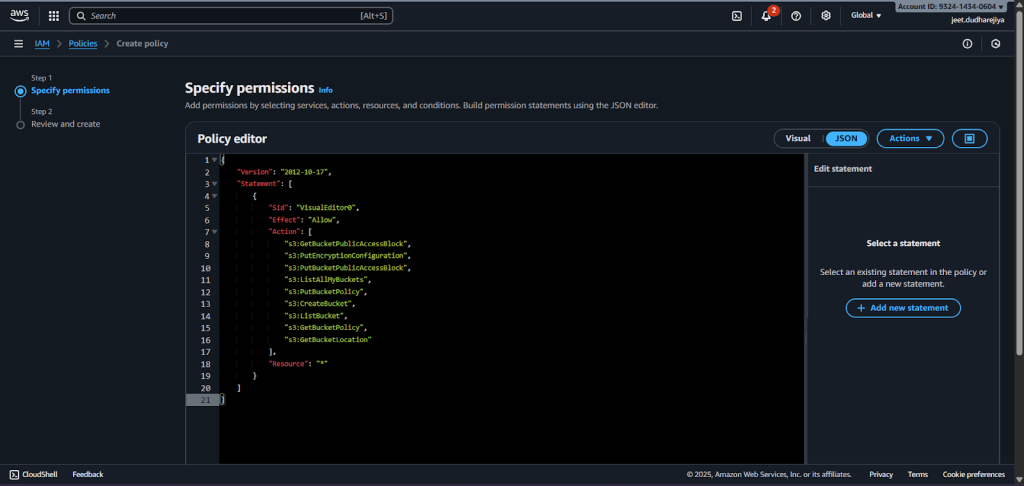Open the services grid menu
Screen dimensions: 1024x486
(x=54, y=16)
